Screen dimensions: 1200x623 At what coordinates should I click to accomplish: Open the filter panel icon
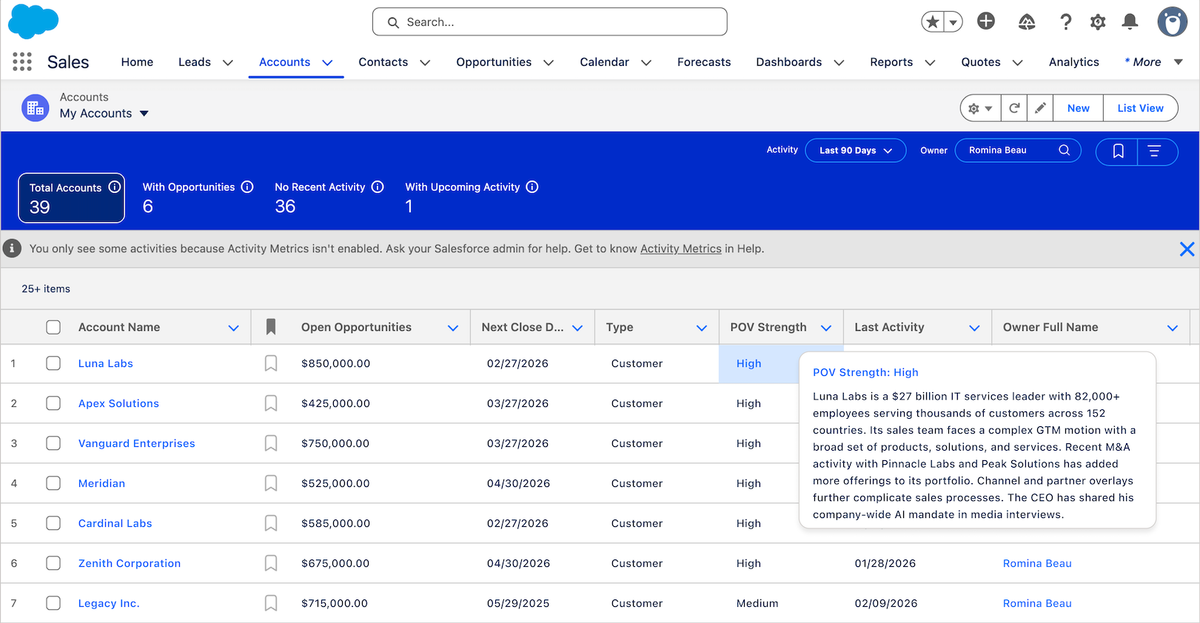click(1155, 151)
